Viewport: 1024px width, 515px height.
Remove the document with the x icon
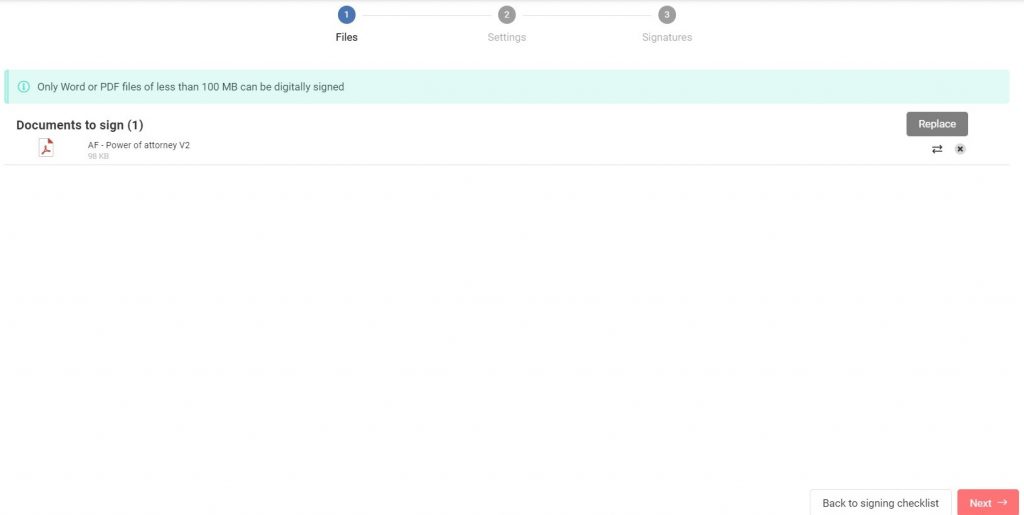[x=960, y=149]
